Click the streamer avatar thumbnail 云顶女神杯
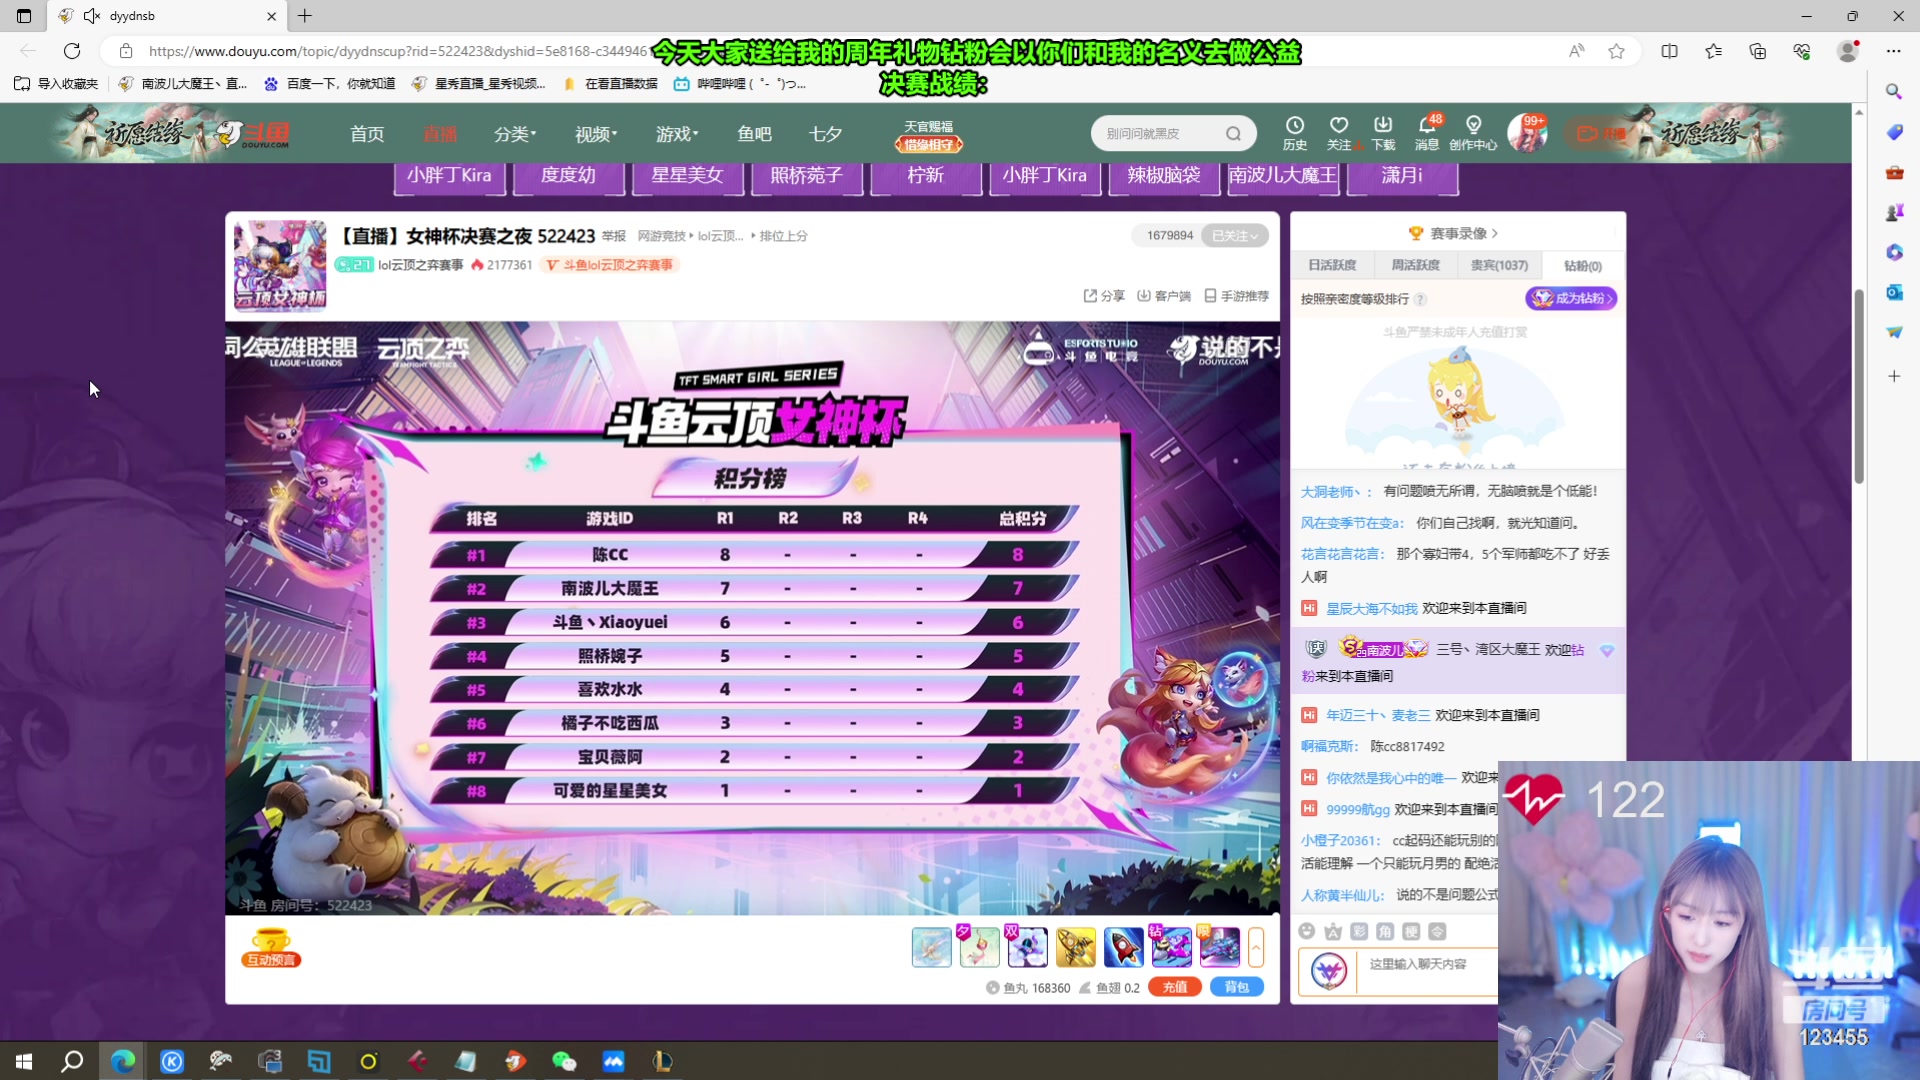Screen dimensions: 1920x1080 coord(280,266)
